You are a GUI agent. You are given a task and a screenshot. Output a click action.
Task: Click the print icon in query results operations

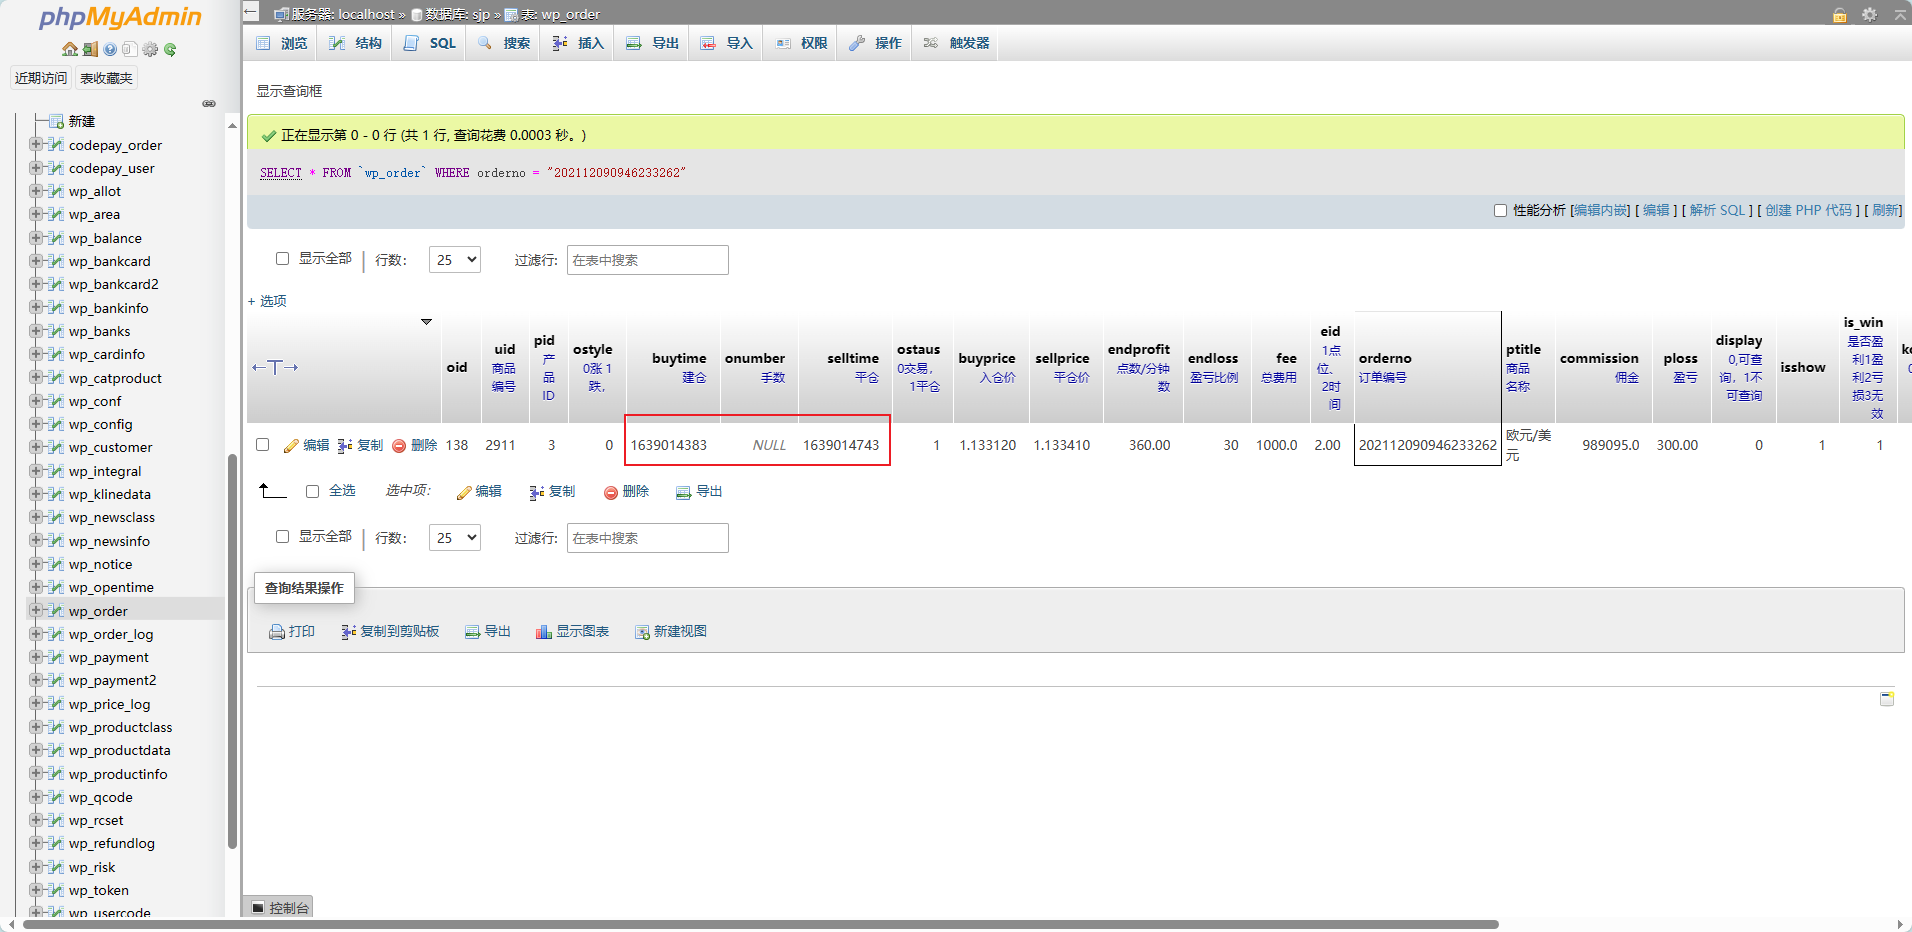click(277, 632)
